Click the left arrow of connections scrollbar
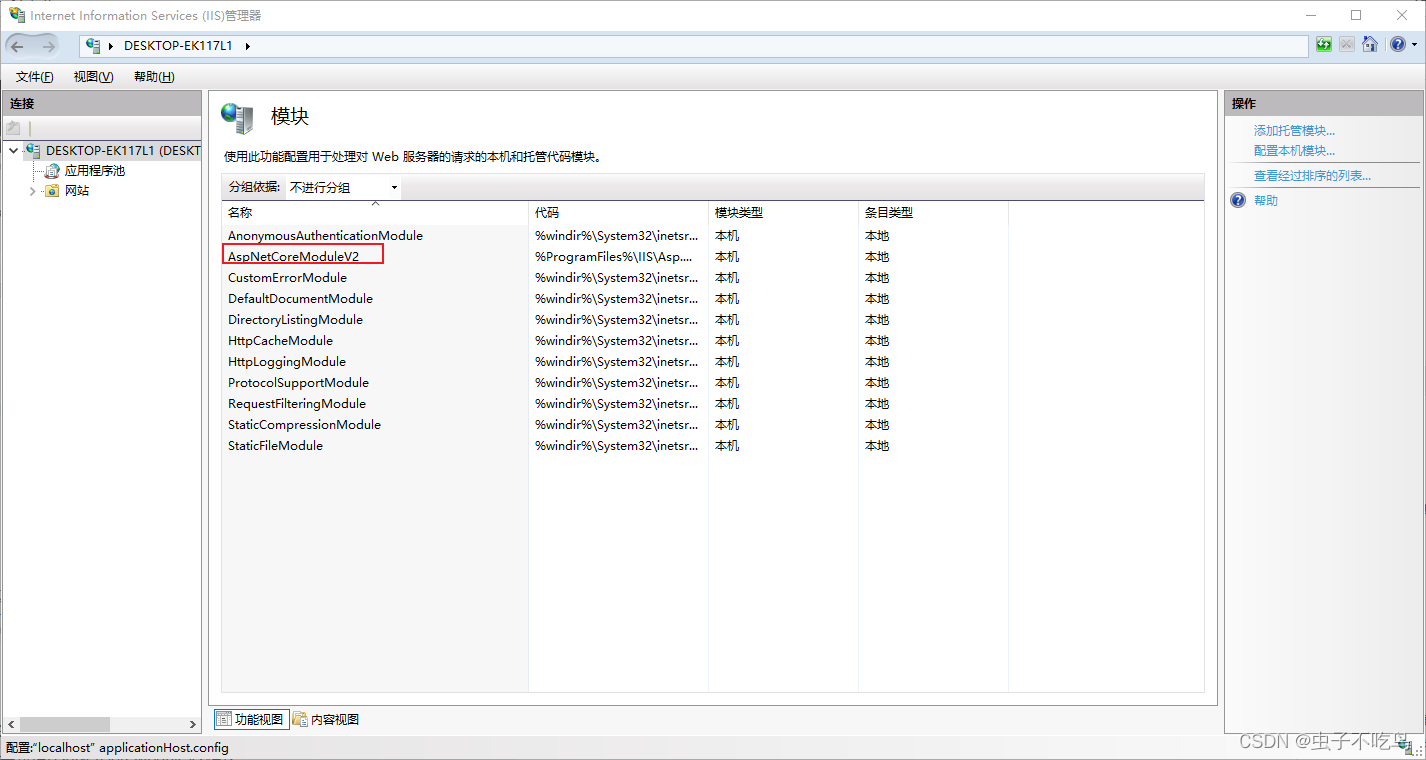This screenshot has height=760, width=1426. 11,724
